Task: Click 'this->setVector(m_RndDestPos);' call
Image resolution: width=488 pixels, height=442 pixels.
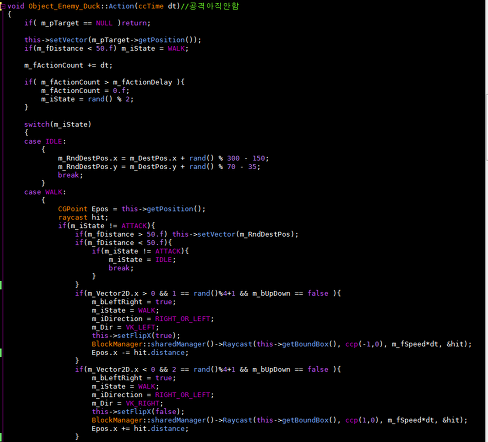Action: tap(235, 234)
